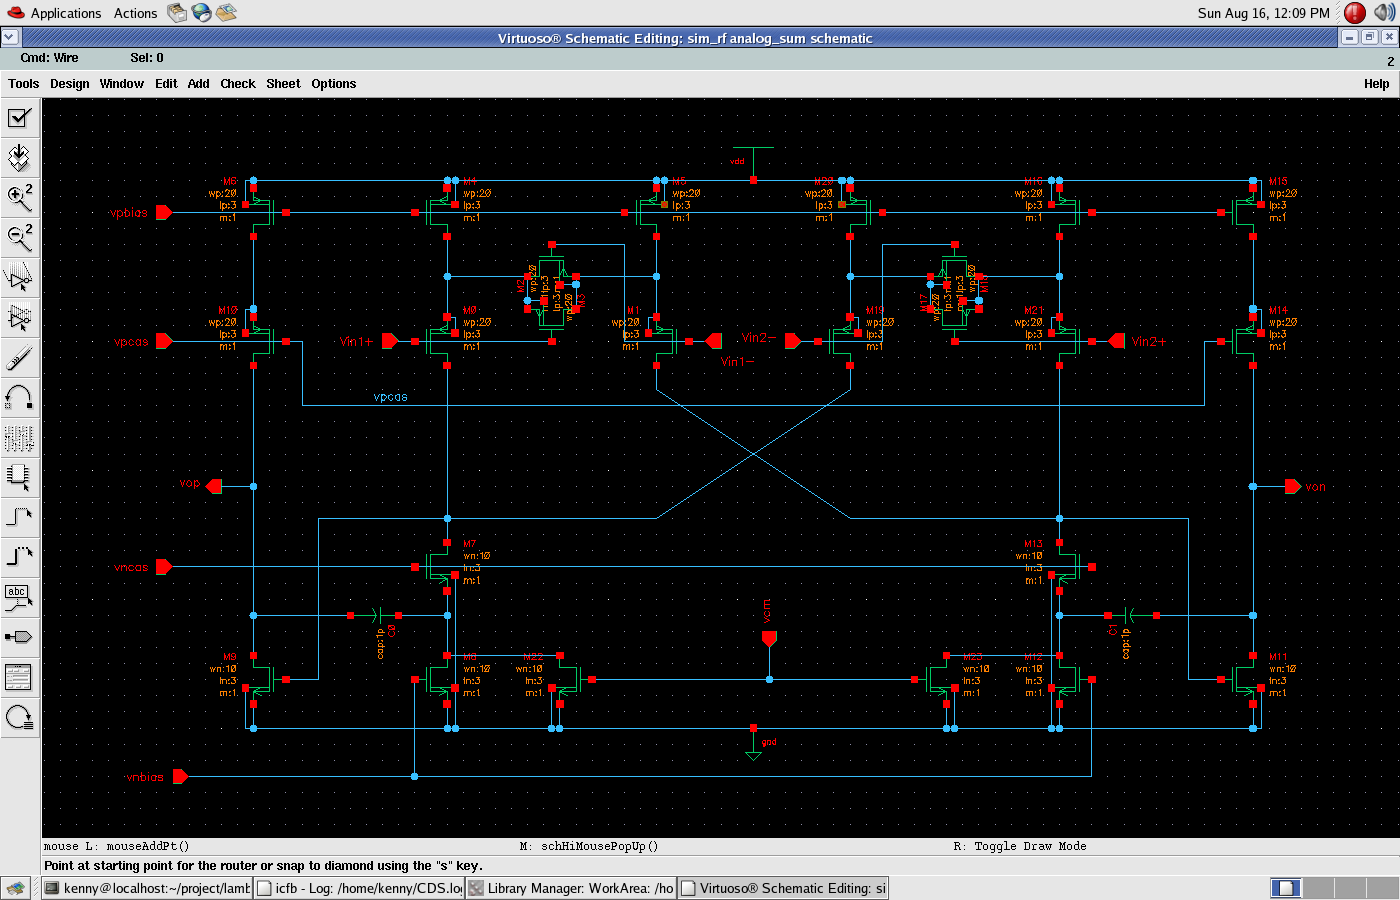Switch to Library Manager taskbar window

click(571, 888)
